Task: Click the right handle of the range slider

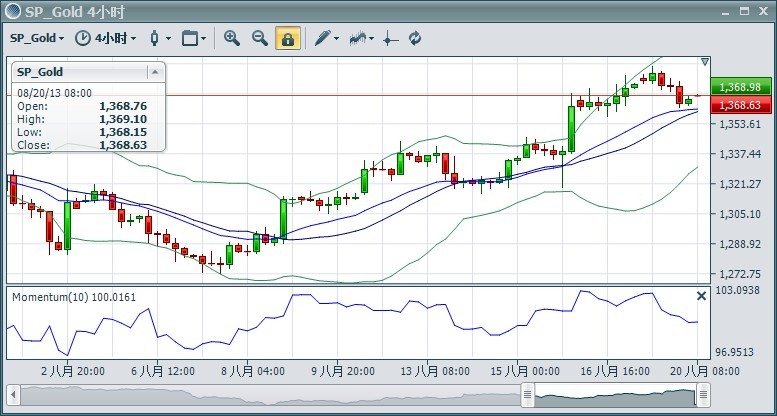Action: coord(703,396)
